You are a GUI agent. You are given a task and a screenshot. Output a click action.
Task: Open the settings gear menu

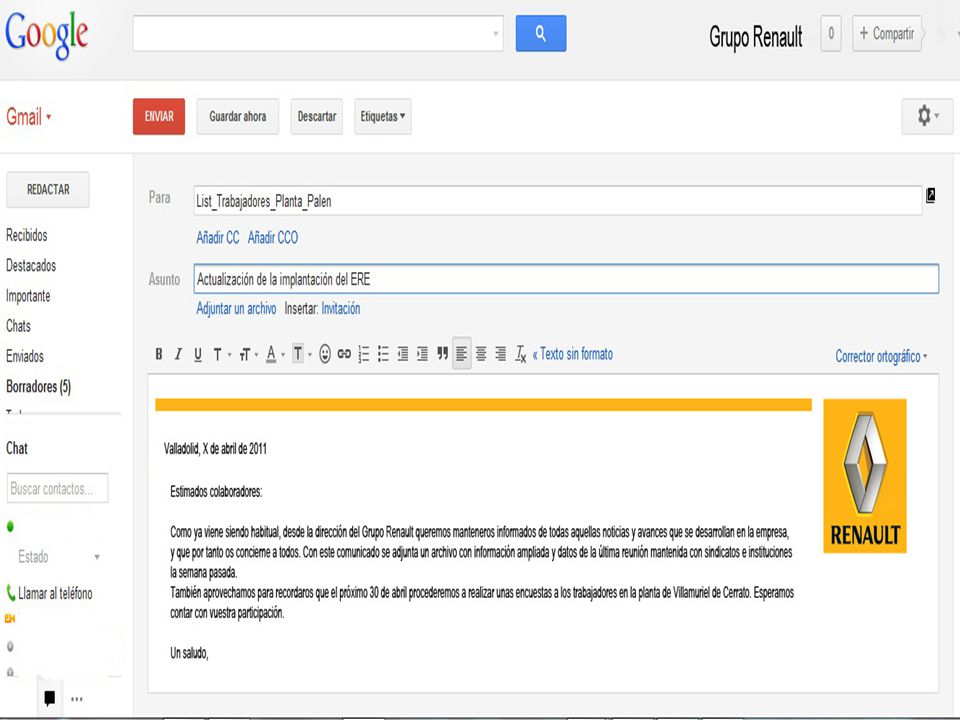[927, 116]
